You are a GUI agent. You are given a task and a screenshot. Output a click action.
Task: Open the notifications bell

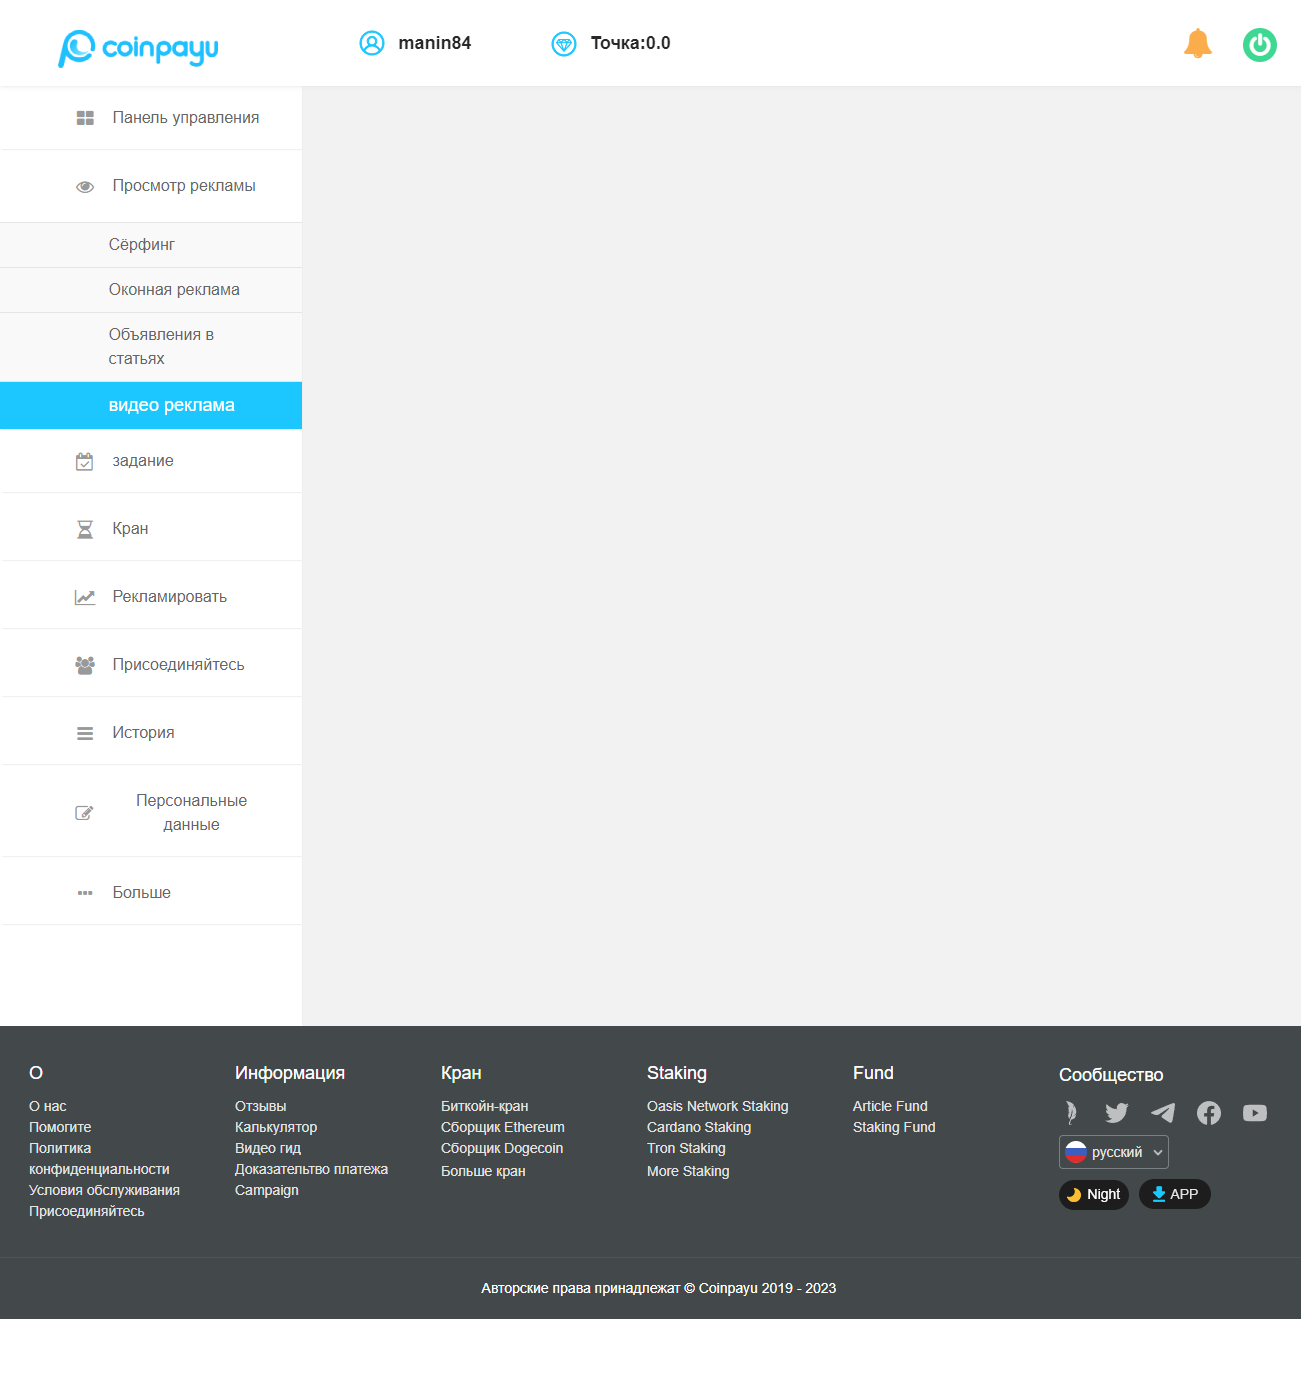[1198, 44]
